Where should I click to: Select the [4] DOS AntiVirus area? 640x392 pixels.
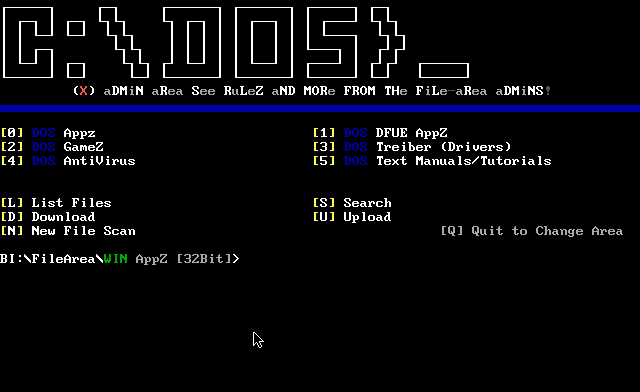coord(68,161)
